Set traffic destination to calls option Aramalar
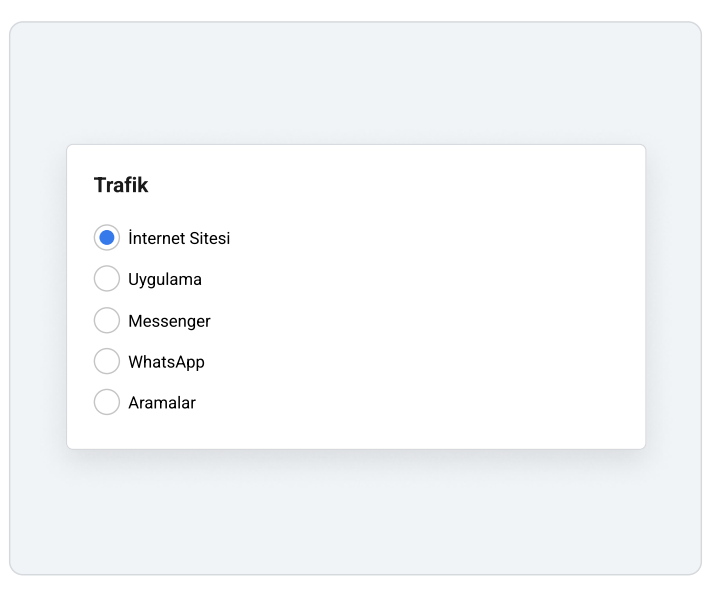 click(107, 402)
